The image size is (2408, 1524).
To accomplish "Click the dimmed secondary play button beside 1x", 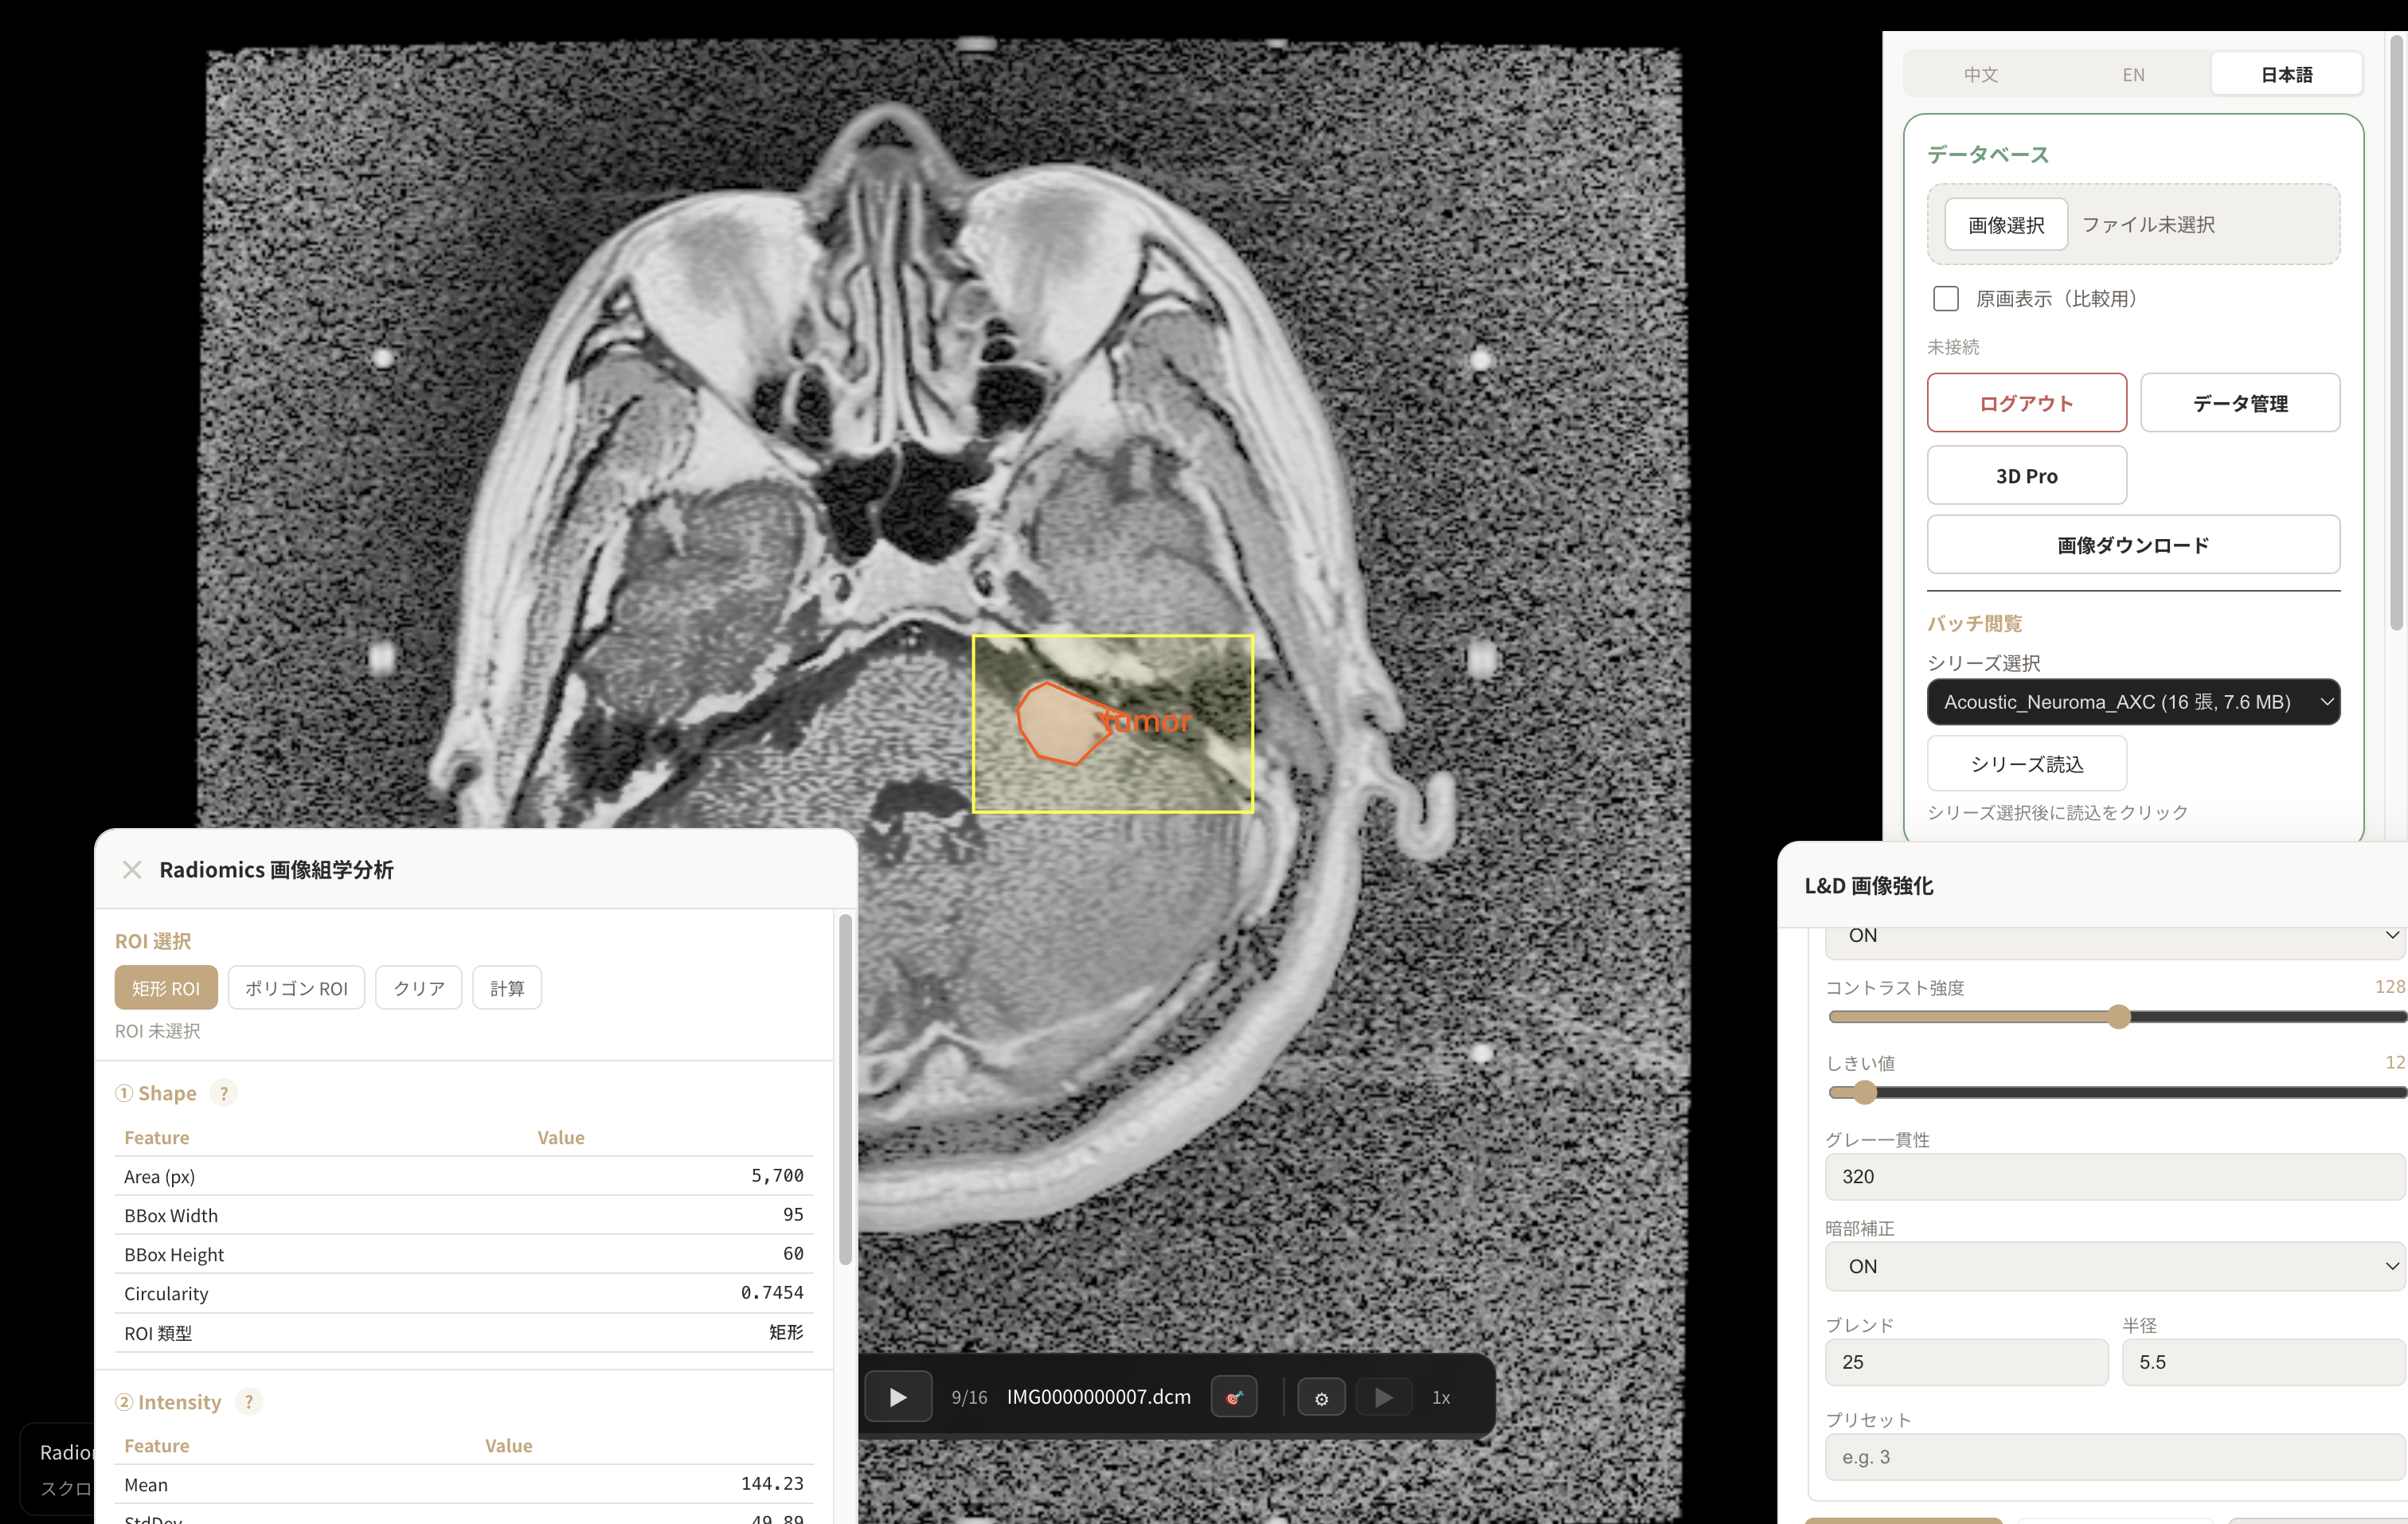I will pyautogui.click(x=1383, y=1397).
